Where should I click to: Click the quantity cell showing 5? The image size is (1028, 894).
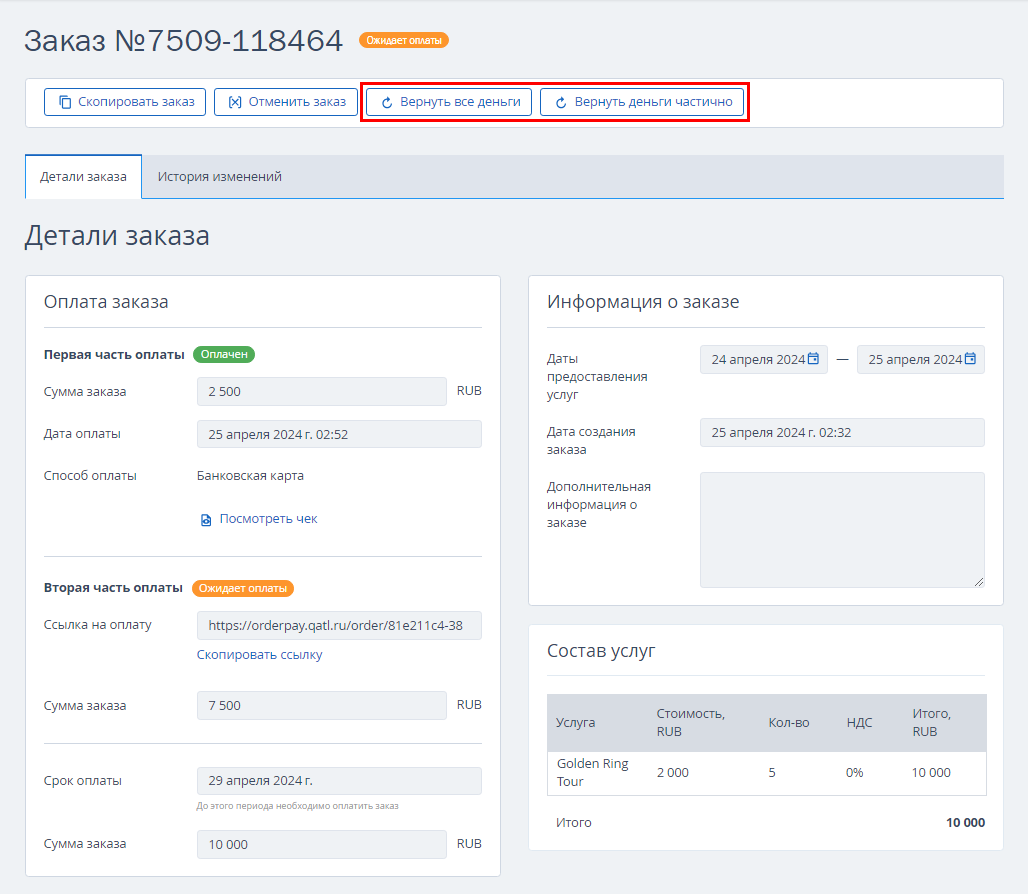click(x=772, y=773)
